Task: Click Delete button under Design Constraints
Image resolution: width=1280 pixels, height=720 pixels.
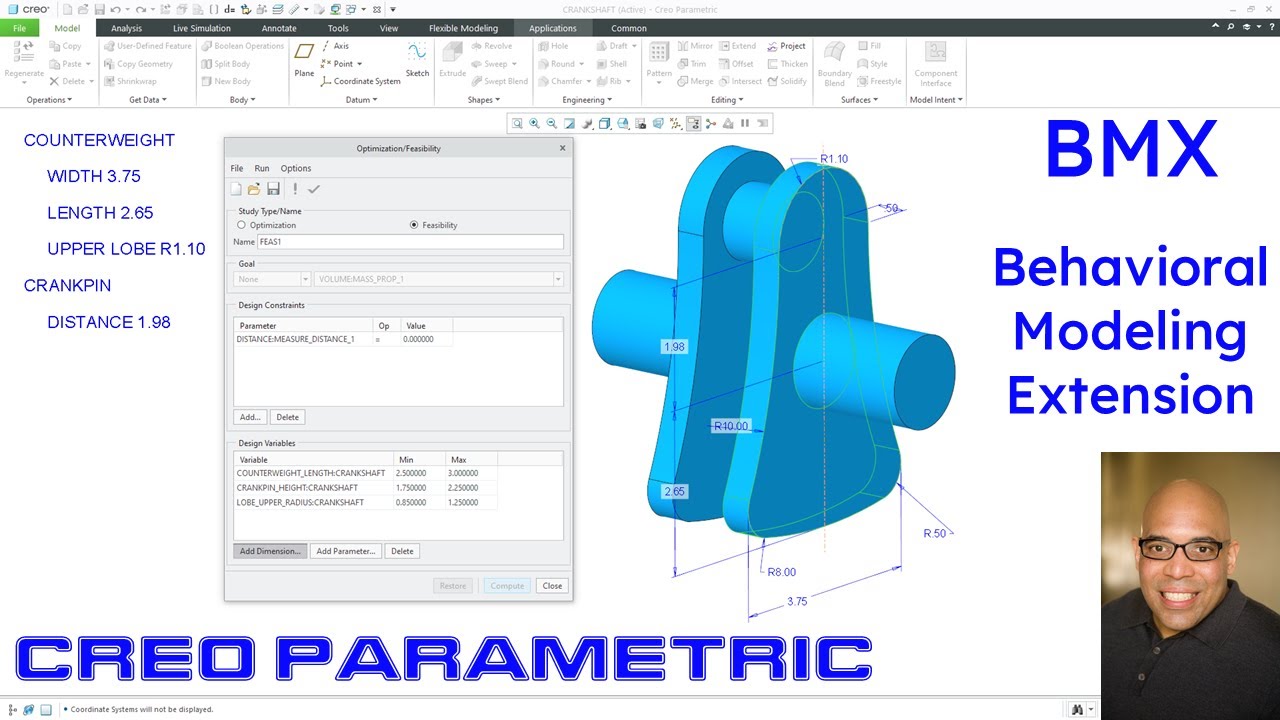Action: (x=287, y=417)
